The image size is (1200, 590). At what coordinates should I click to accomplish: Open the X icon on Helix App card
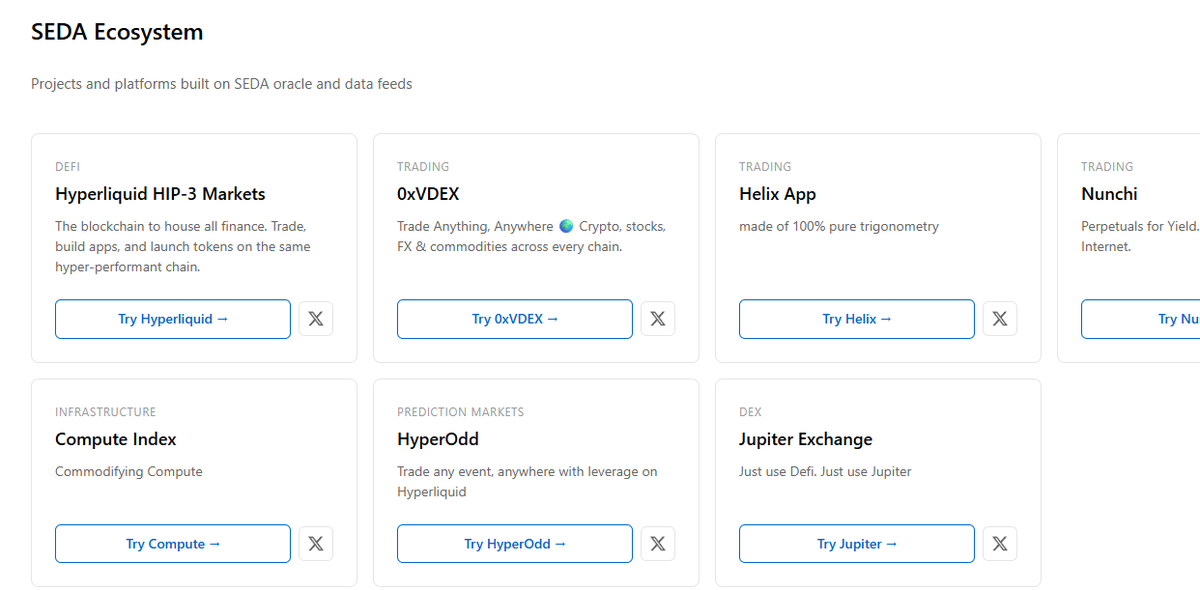click(1000, 319)
